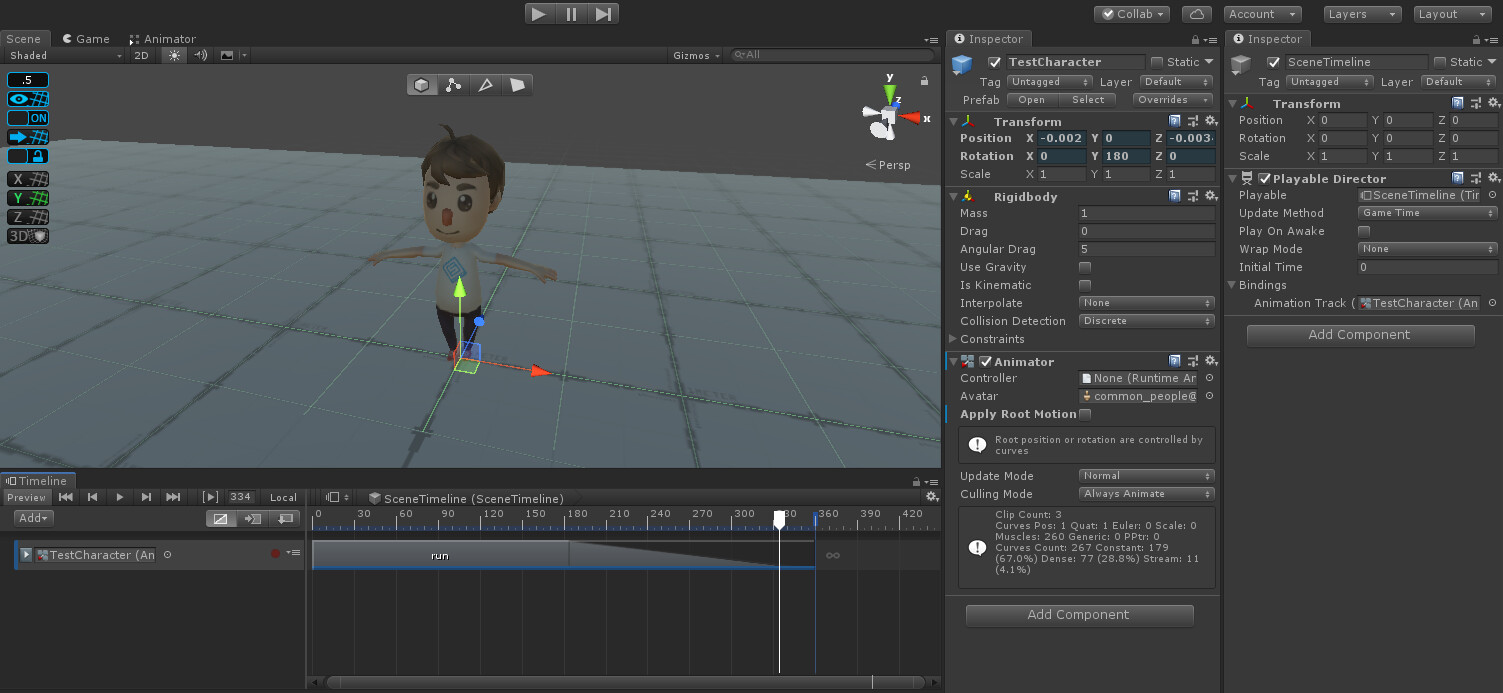Enable recording on the TestCharacter timeline track
Image resolution: width=1503 pixels, height=693 pixels.
pyautogui.click(x=275, y=554)
